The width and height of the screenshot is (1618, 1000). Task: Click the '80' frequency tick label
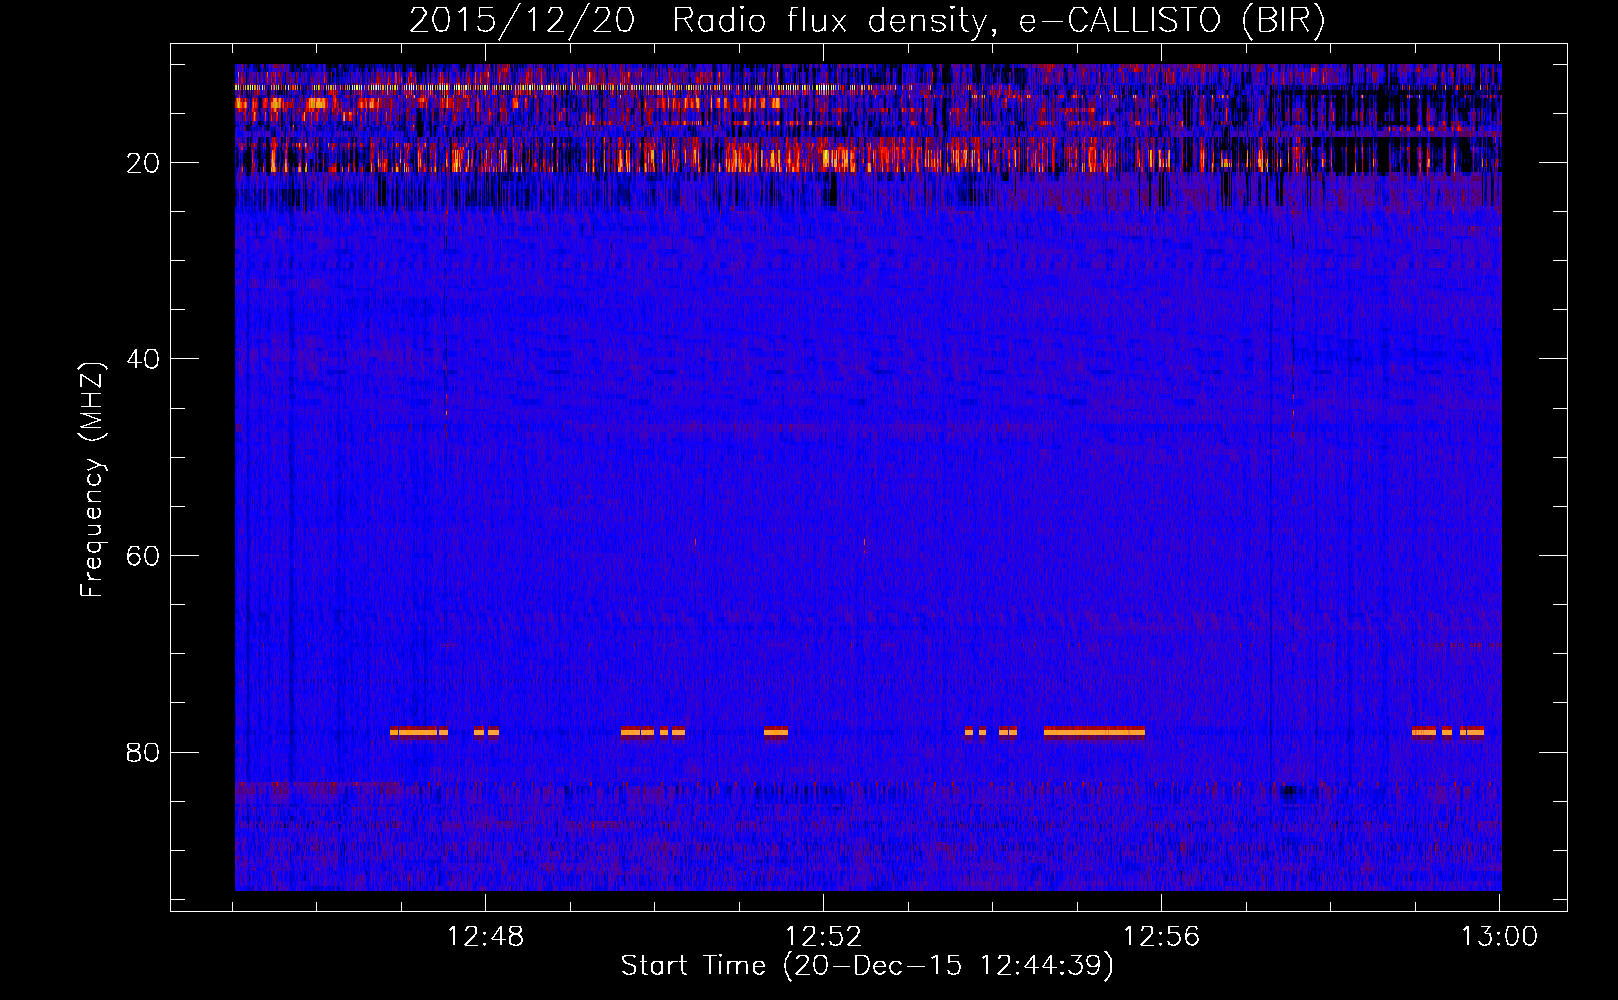pyautogui.click(x=143, y=752)
